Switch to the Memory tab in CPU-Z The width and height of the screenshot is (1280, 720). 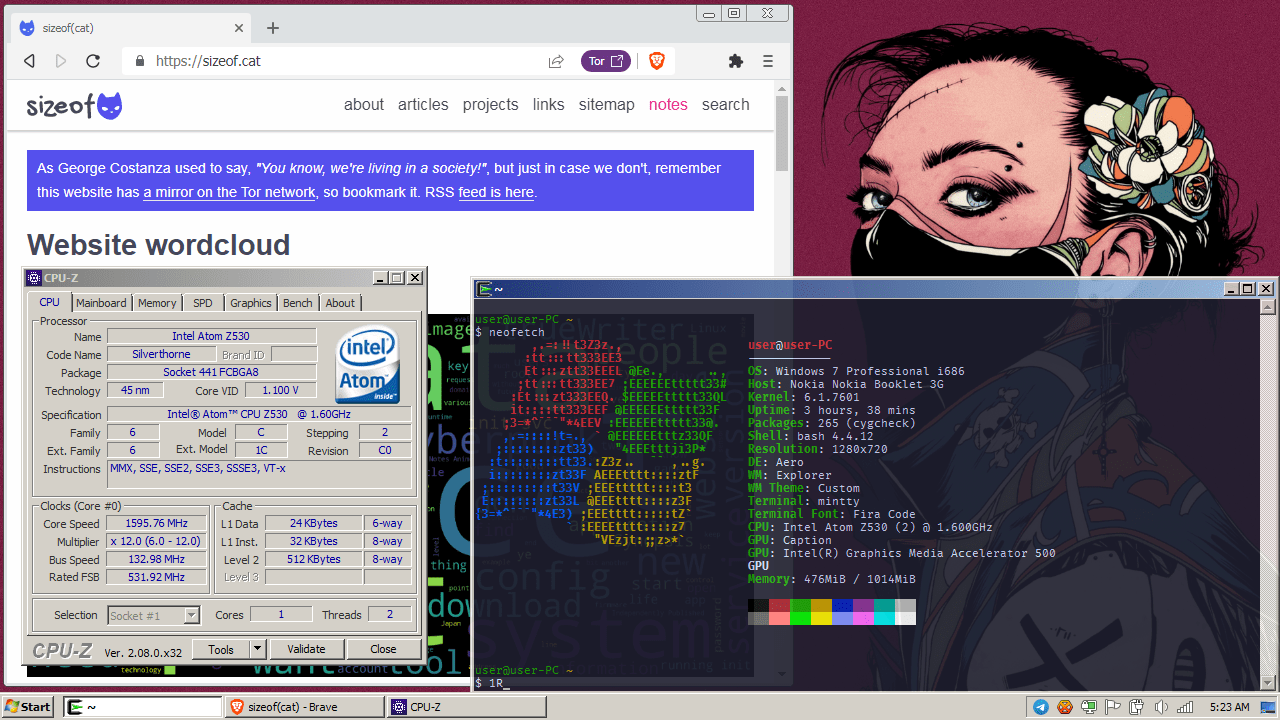point(157,303)
